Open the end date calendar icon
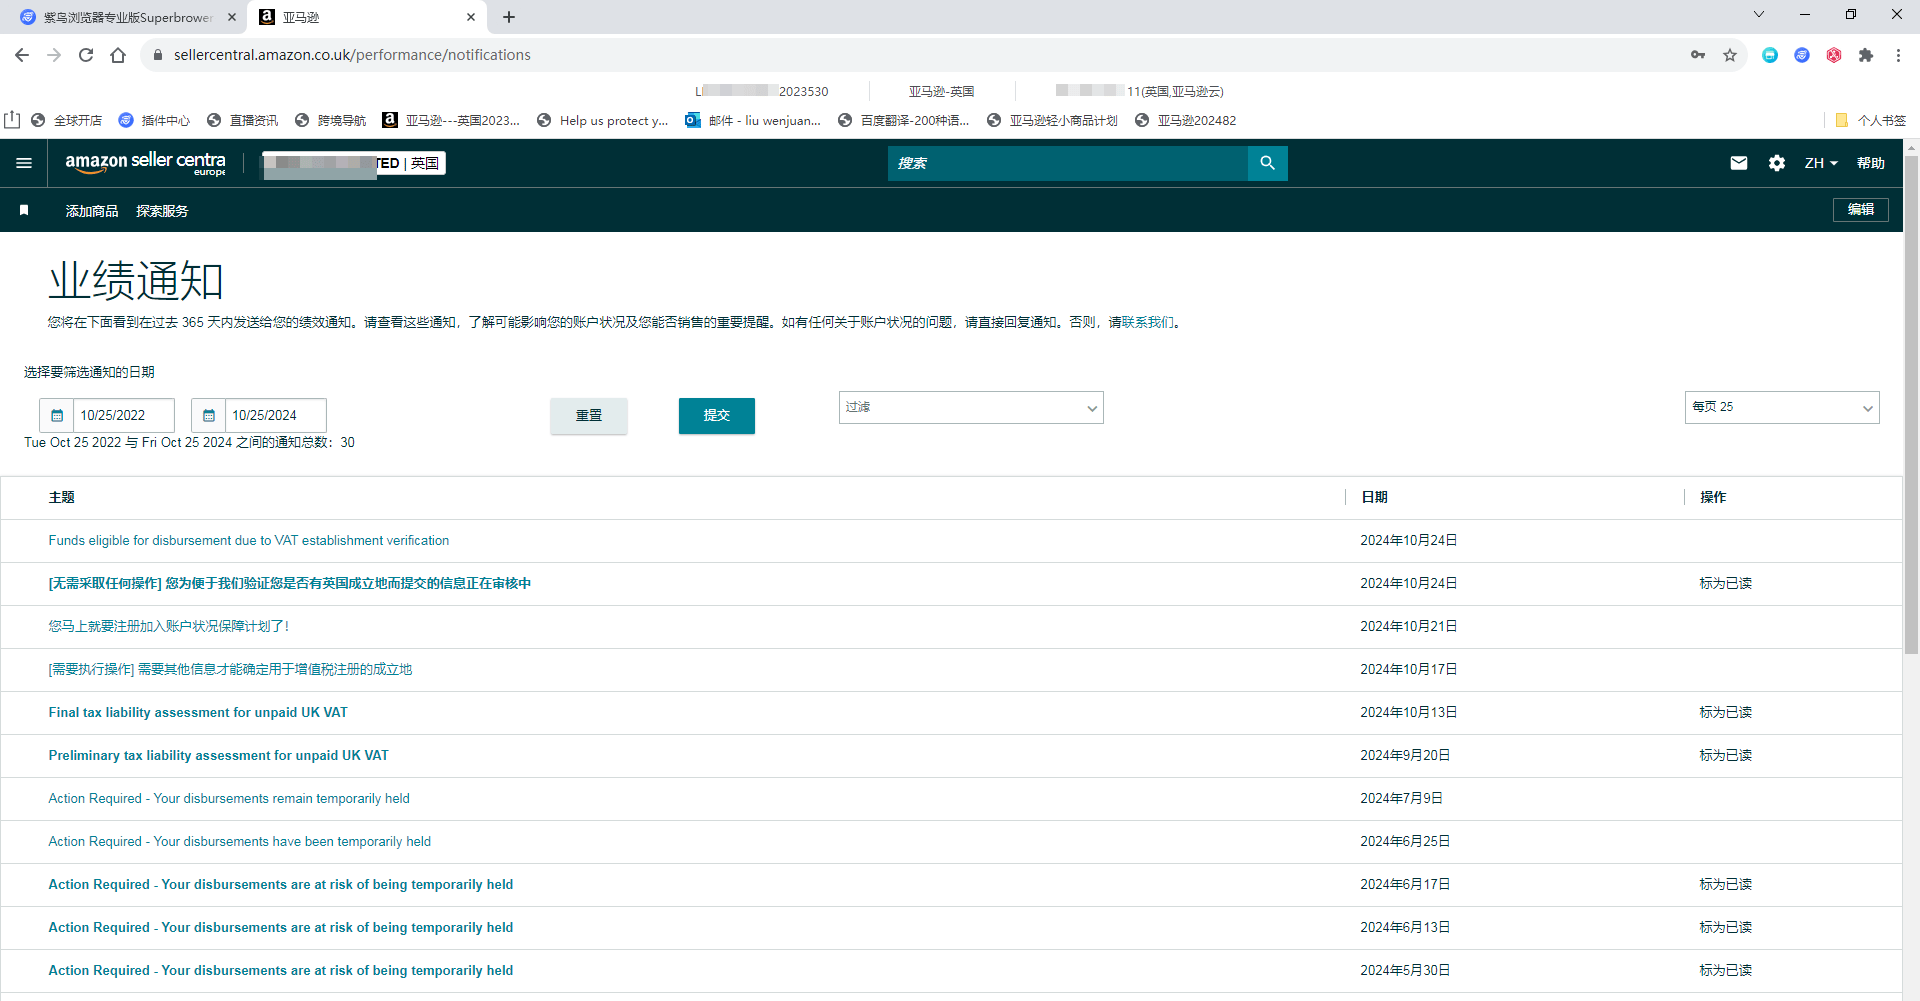Screen dimensions: 1920x1001 209,415
